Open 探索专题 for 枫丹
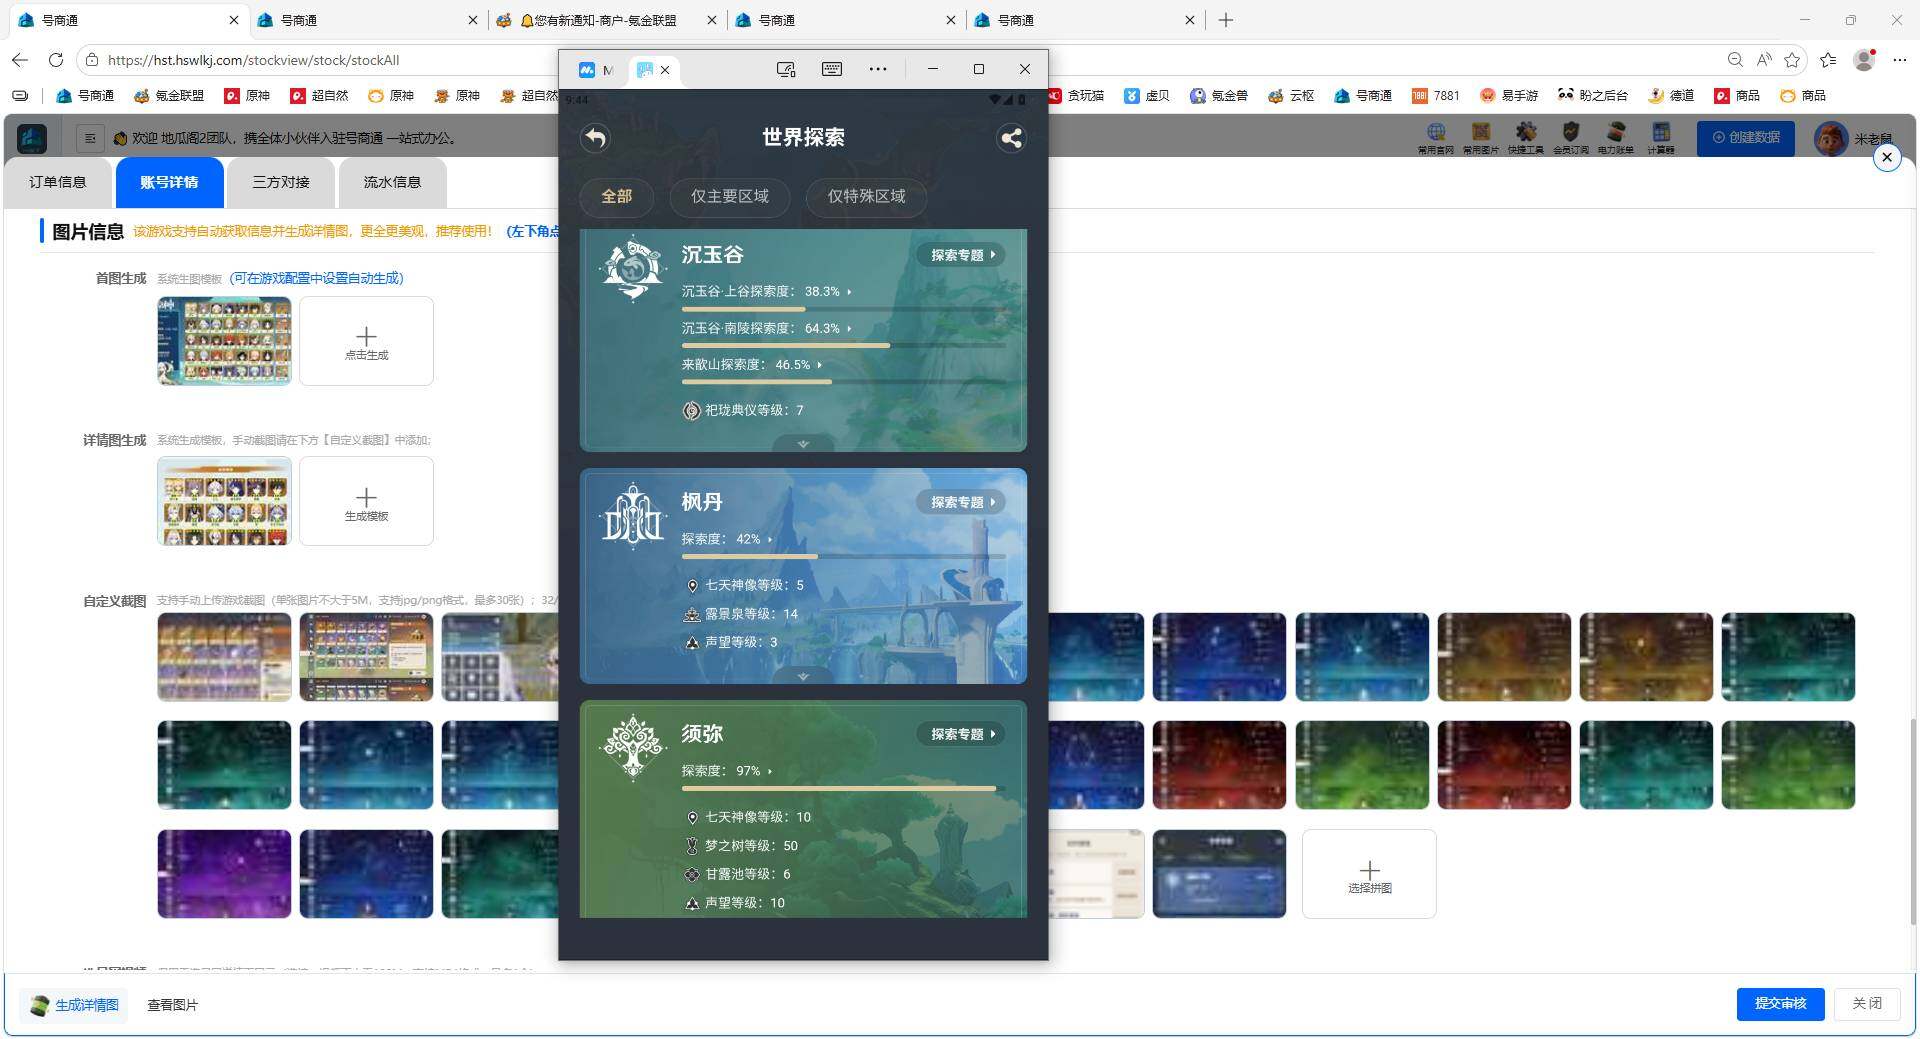Image resolution: width=1920 pixels, height=1039 pixels. 961,502
